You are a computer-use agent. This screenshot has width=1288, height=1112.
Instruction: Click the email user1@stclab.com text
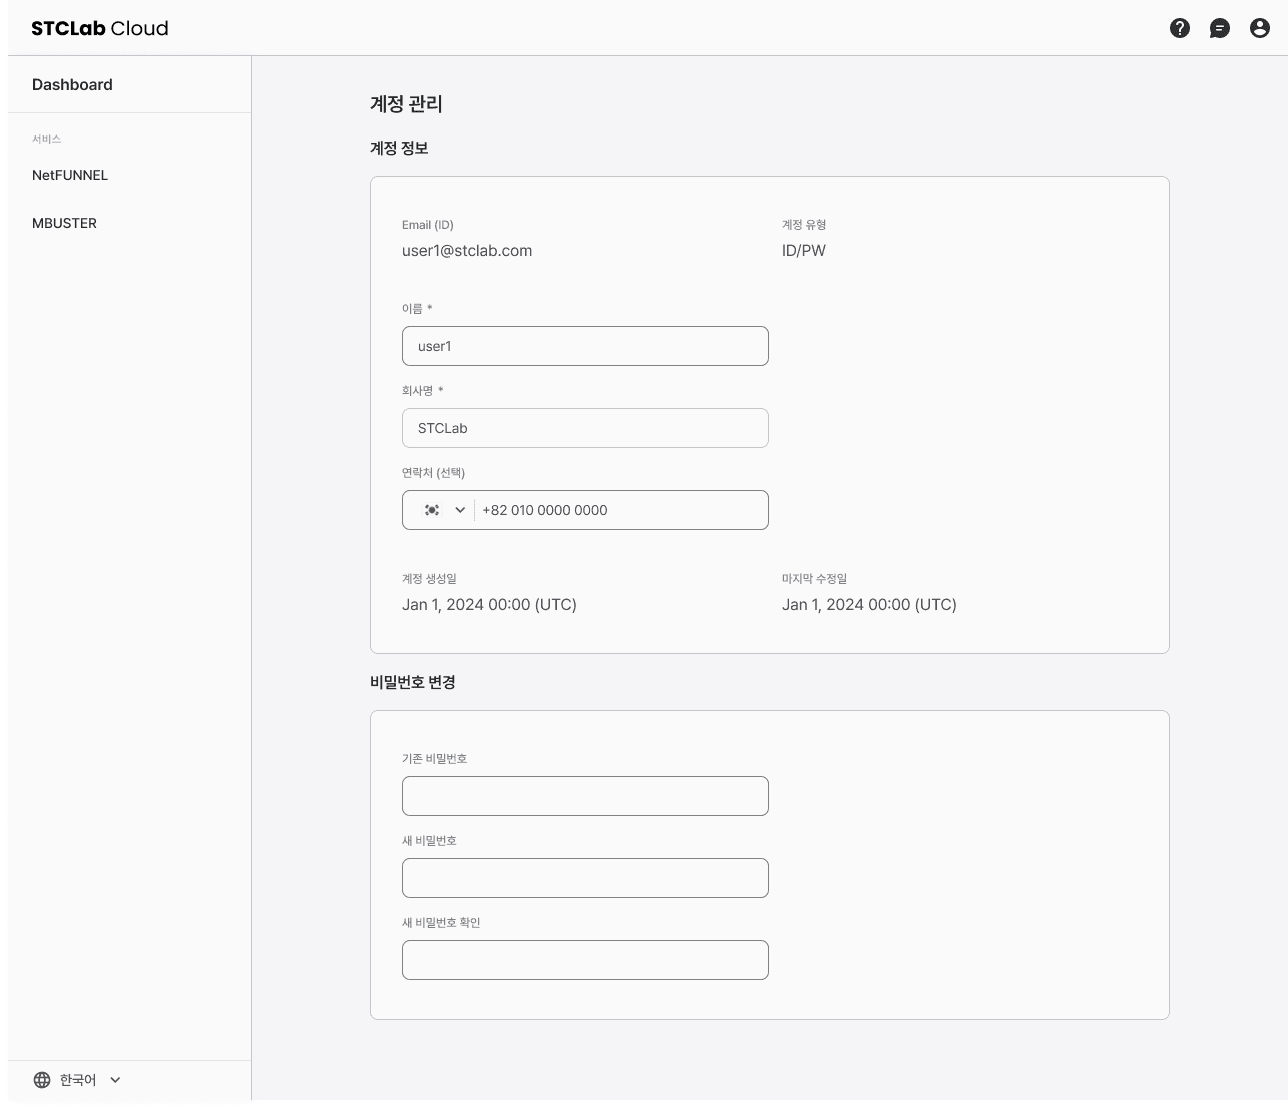[x=467, y=251]
